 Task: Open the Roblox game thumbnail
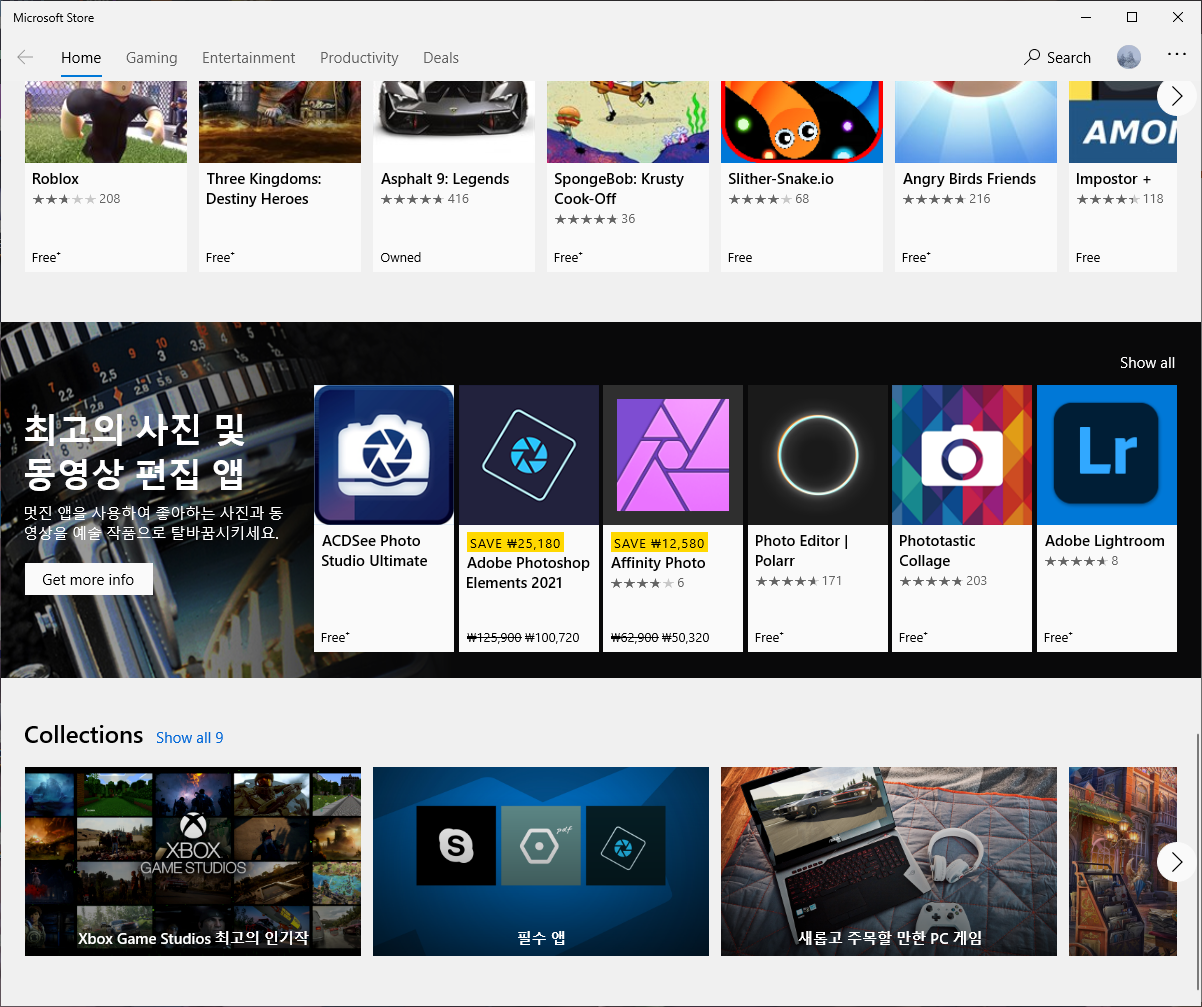click(x=106, y=122)
